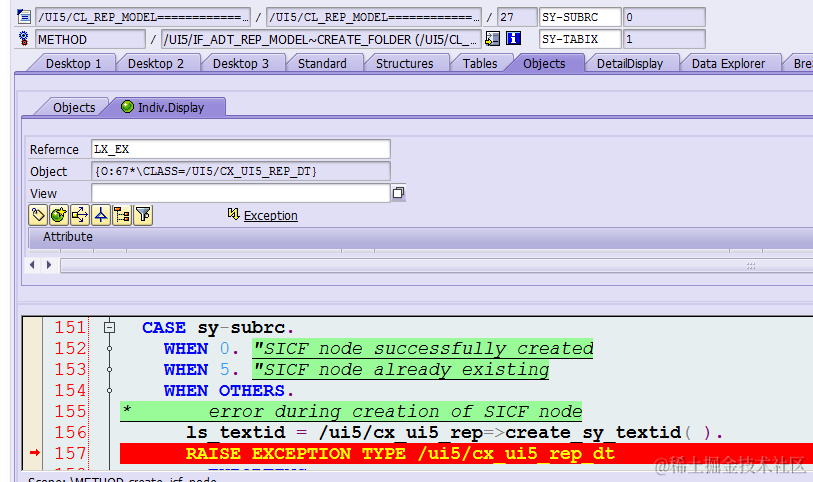Click the green sphere with star icon
This screenshot has width=813, height=482.
pyautogui.click(x=59, y=215)
